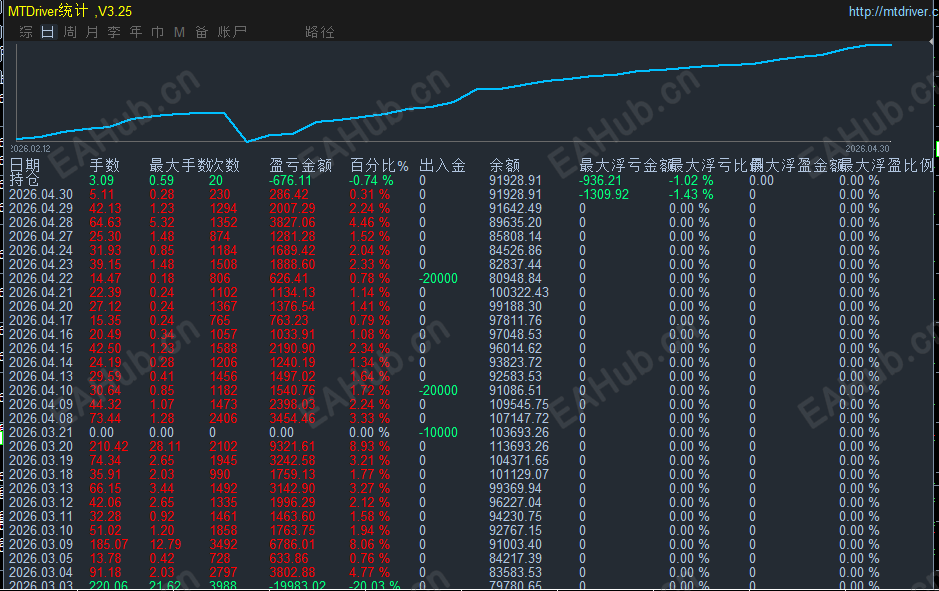Click trade count 2406
This screenshot has width=939, height=591.
(223, 419)
